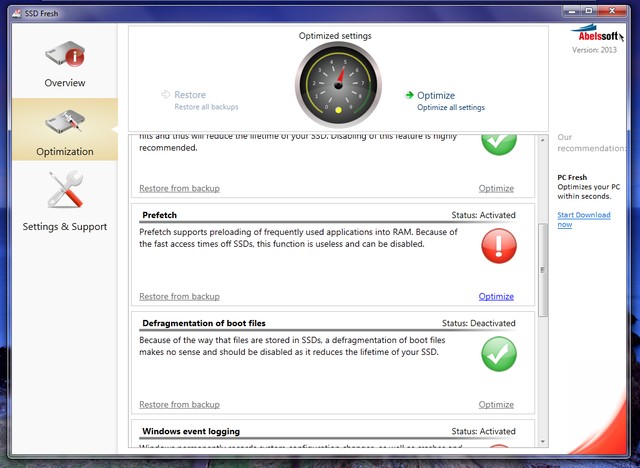
Task: Click Optimize all settings link
Action: [451, 107]
